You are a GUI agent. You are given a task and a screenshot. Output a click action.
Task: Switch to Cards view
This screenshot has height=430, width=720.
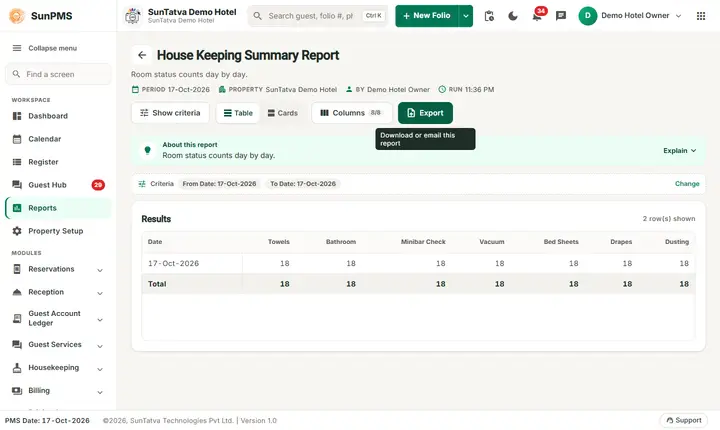click(282, 113)
